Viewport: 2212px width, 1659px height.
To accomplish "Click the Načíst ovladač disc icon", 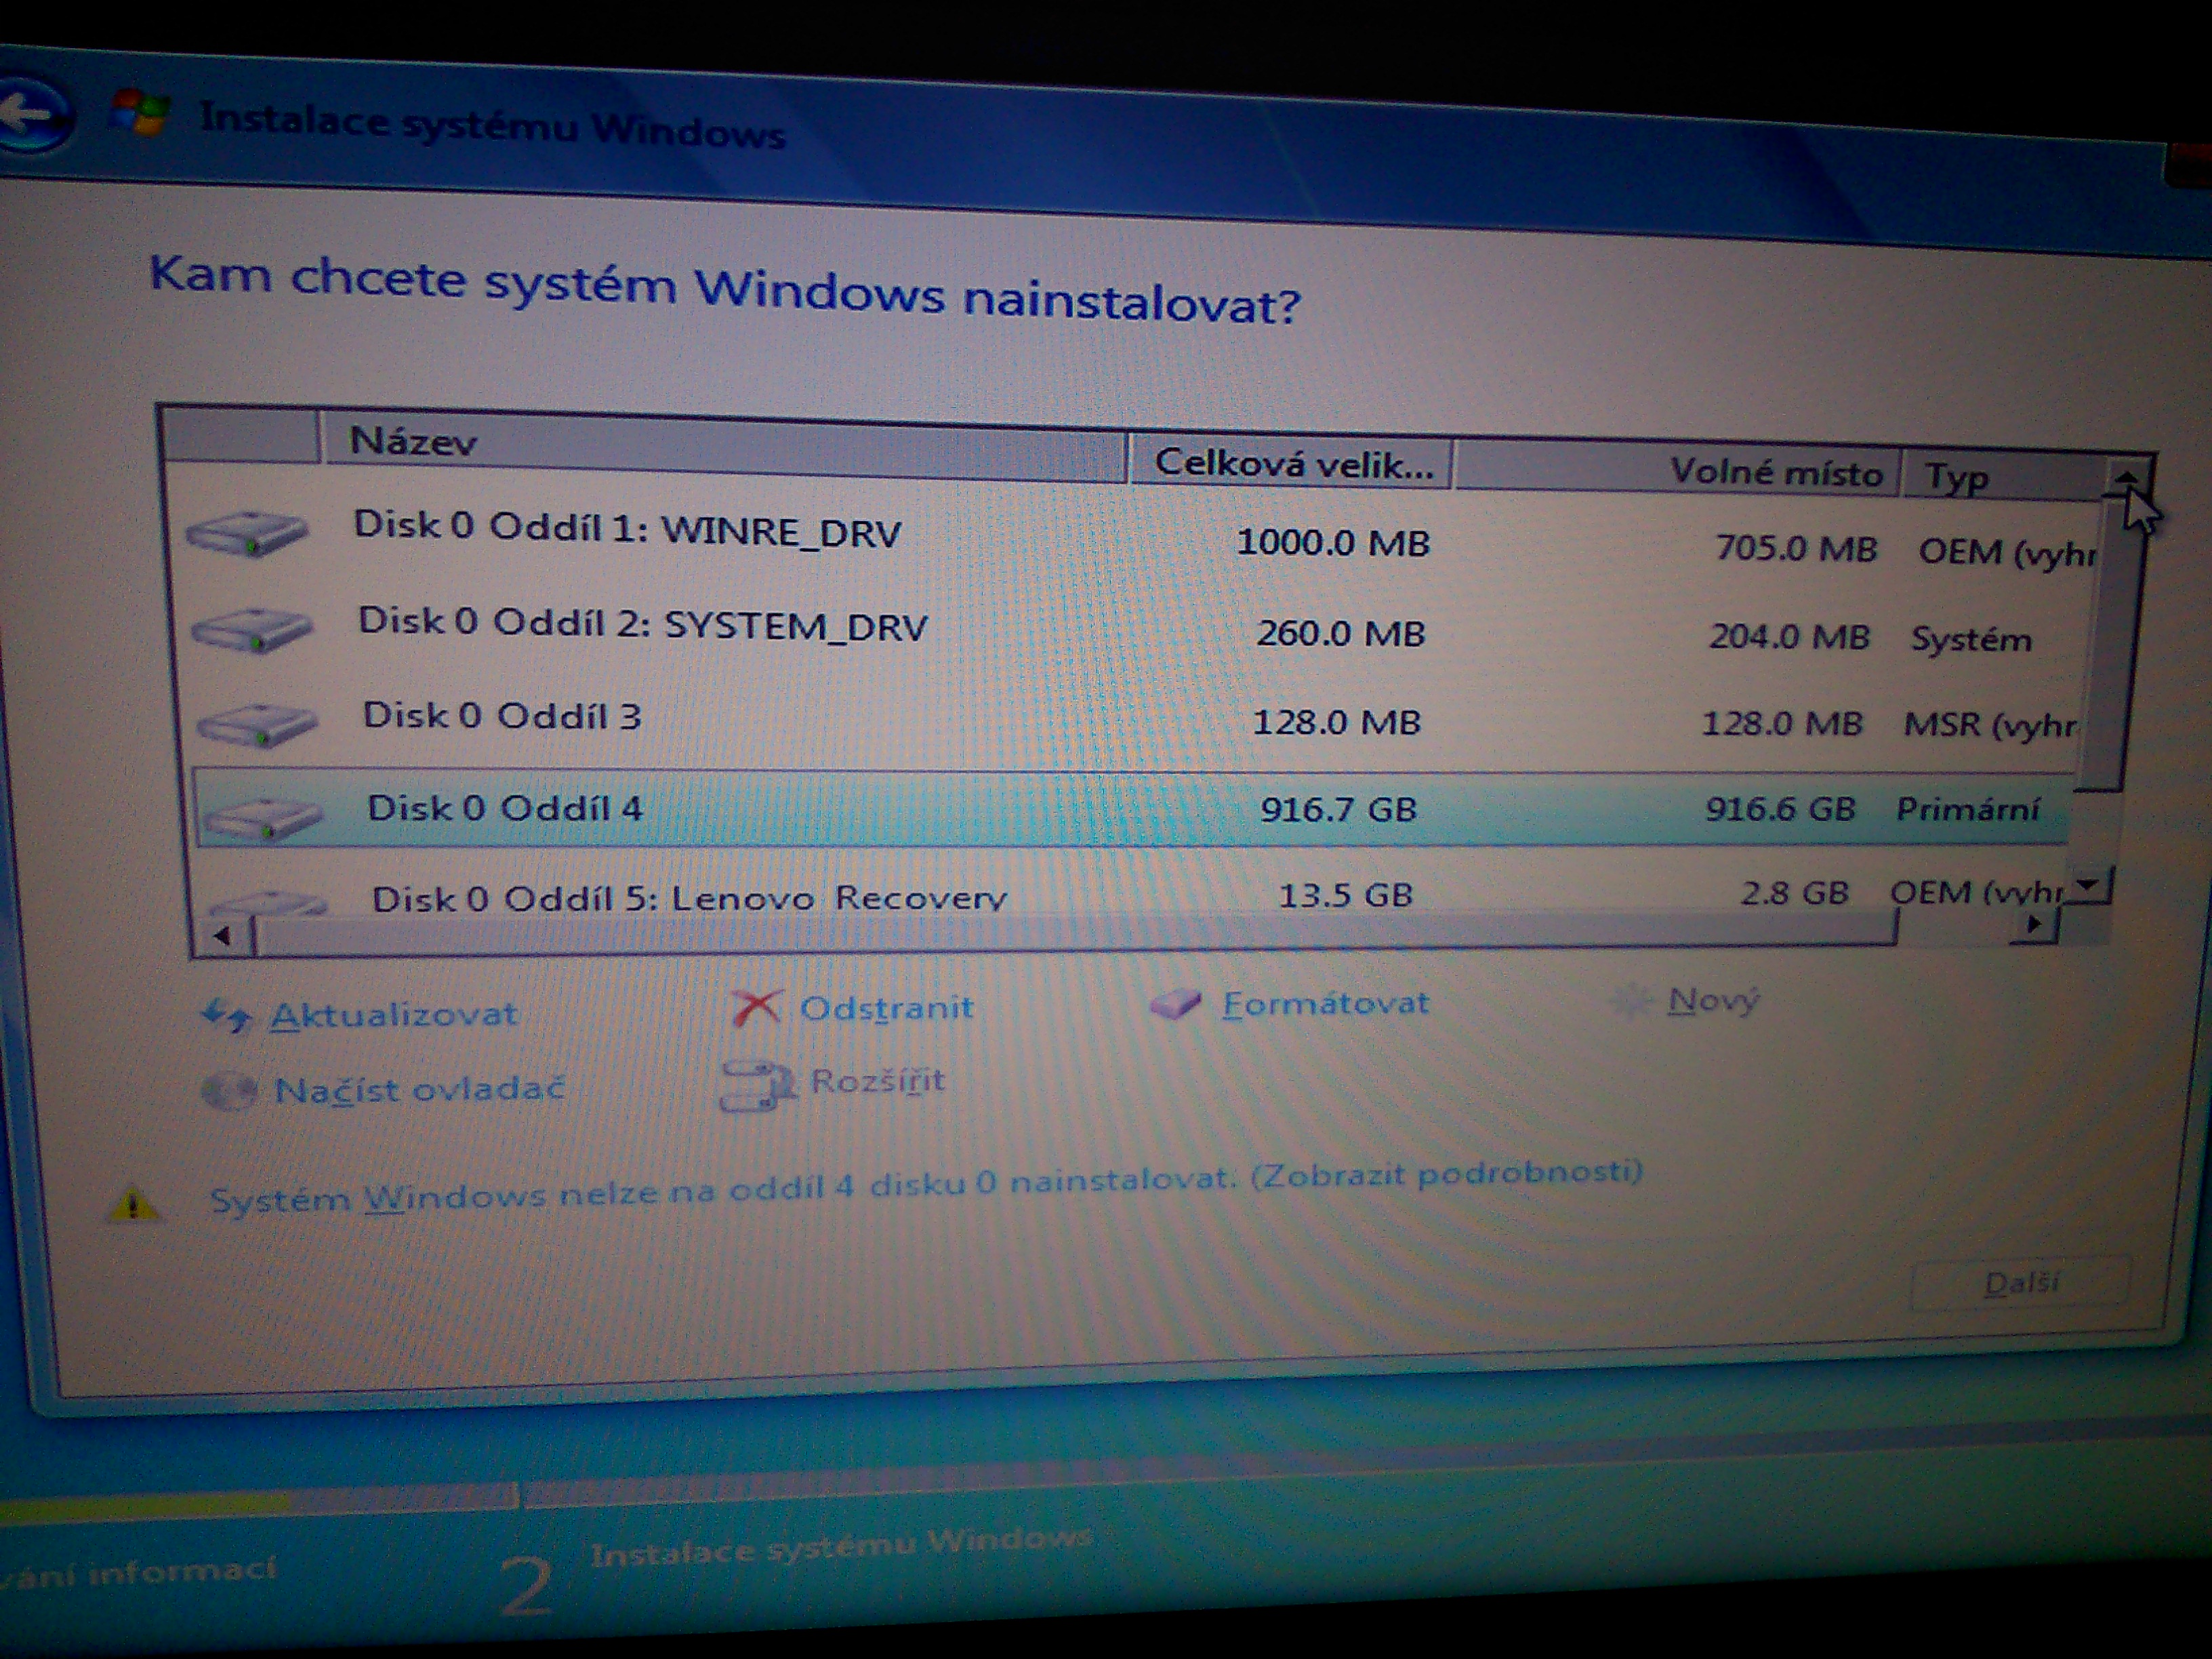I will coord(230,1091).
